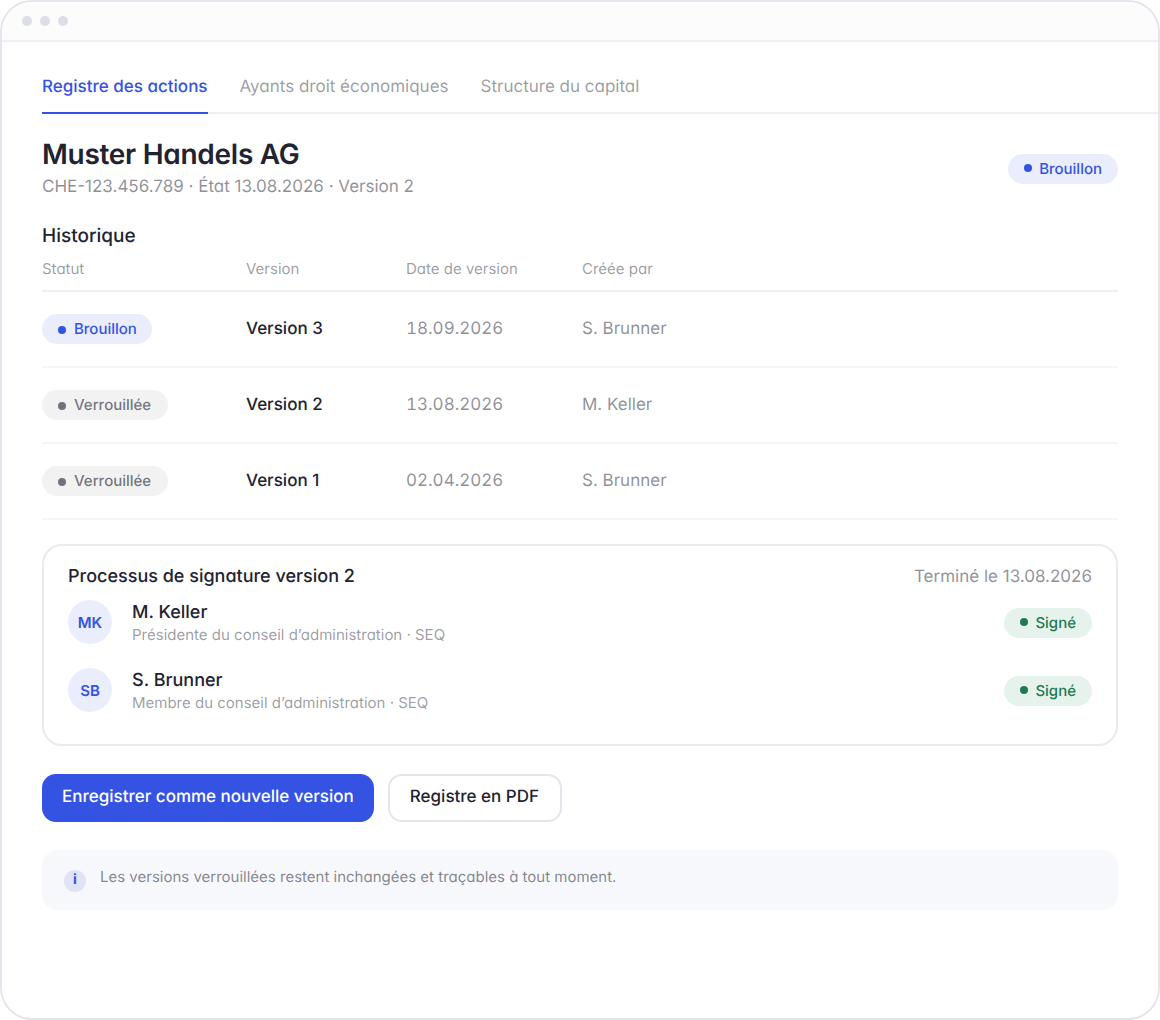The image size is (1160, 1020).
Task: Click the Signé badge for M. Keller
Action: click(1048, 623)
